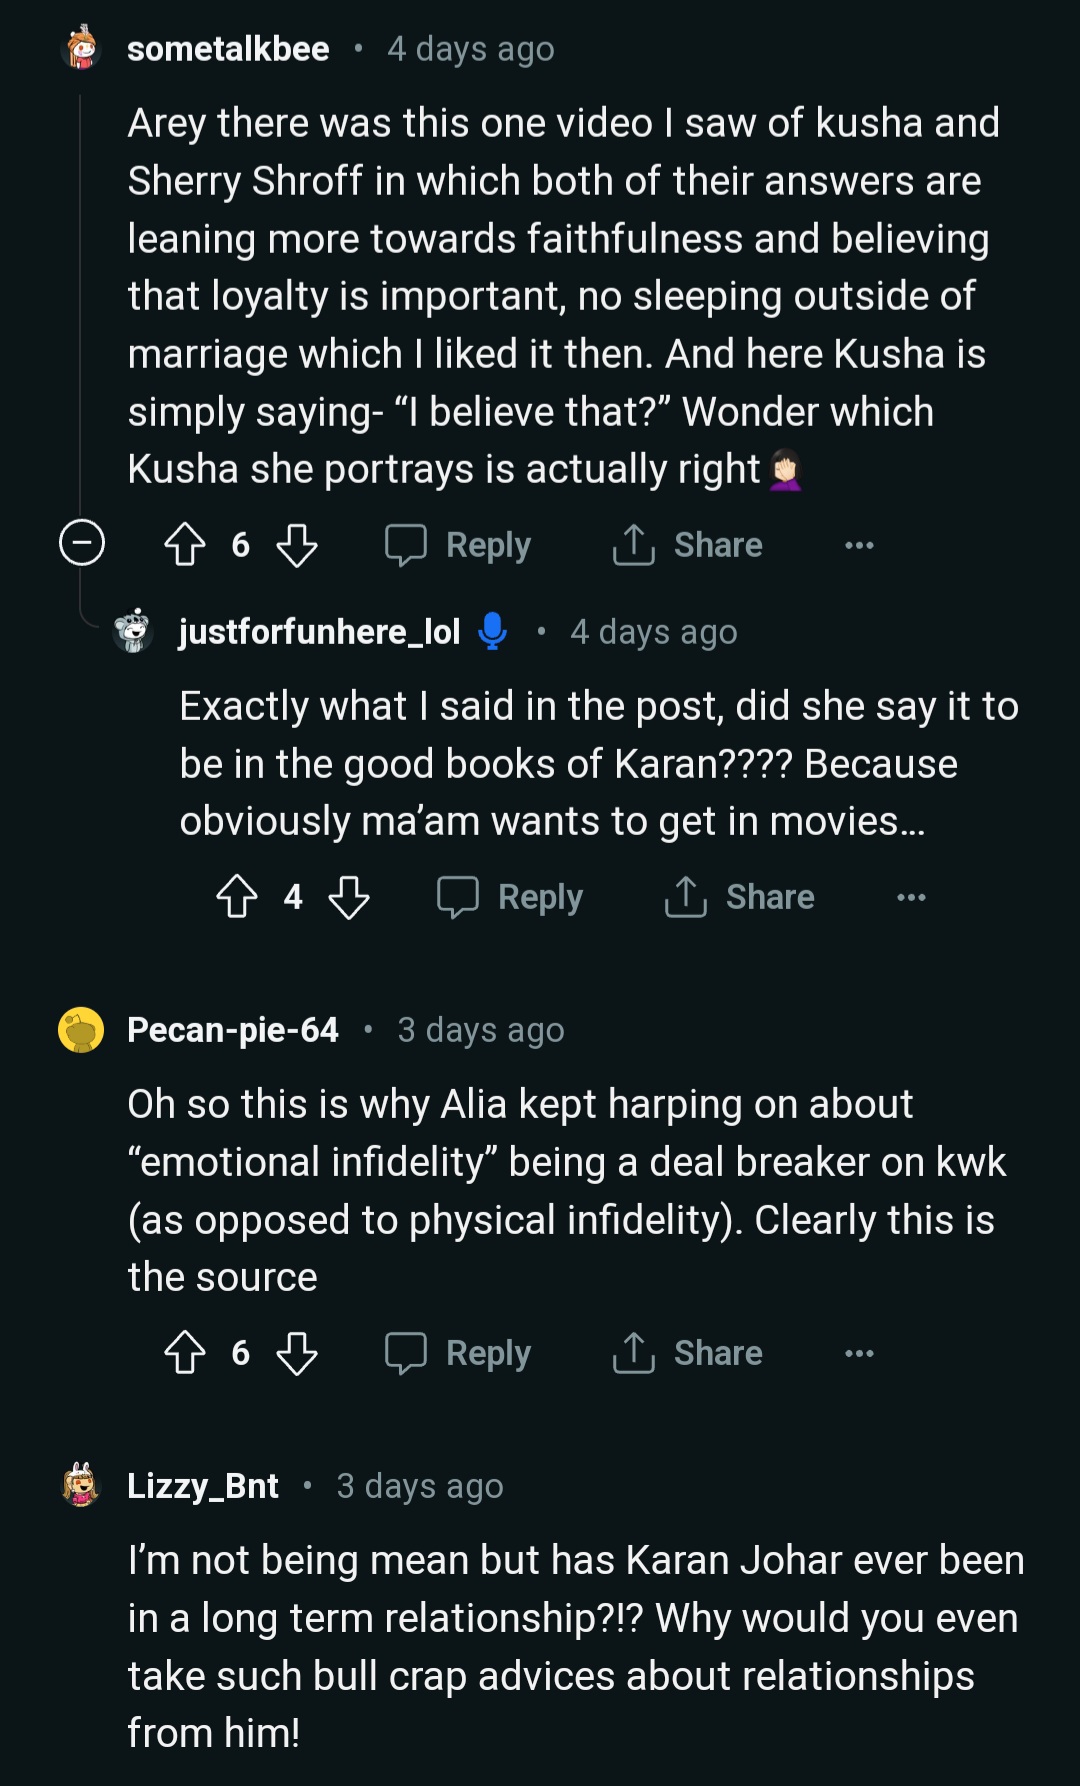Open Lizzy_Bnt's profile avatar
This screenshot has width=1080, height=1786.
81,1486
